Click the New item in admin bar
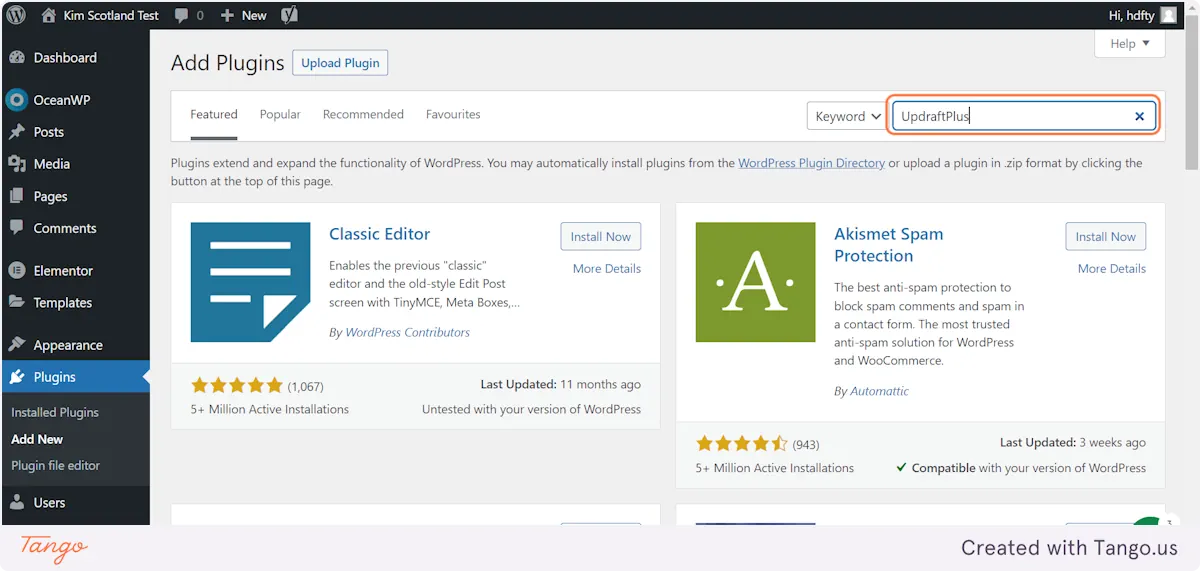Viewport: 1200px width, 571px height. click(x=243, y=15)
